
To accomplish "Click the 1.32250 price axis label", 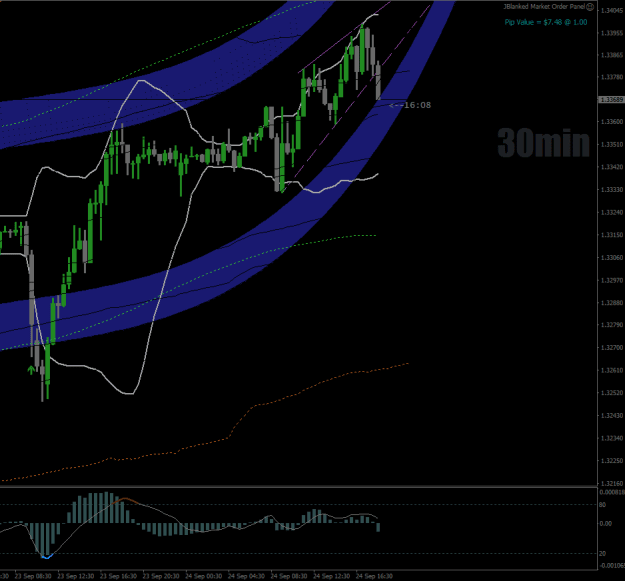I will 613,461.
